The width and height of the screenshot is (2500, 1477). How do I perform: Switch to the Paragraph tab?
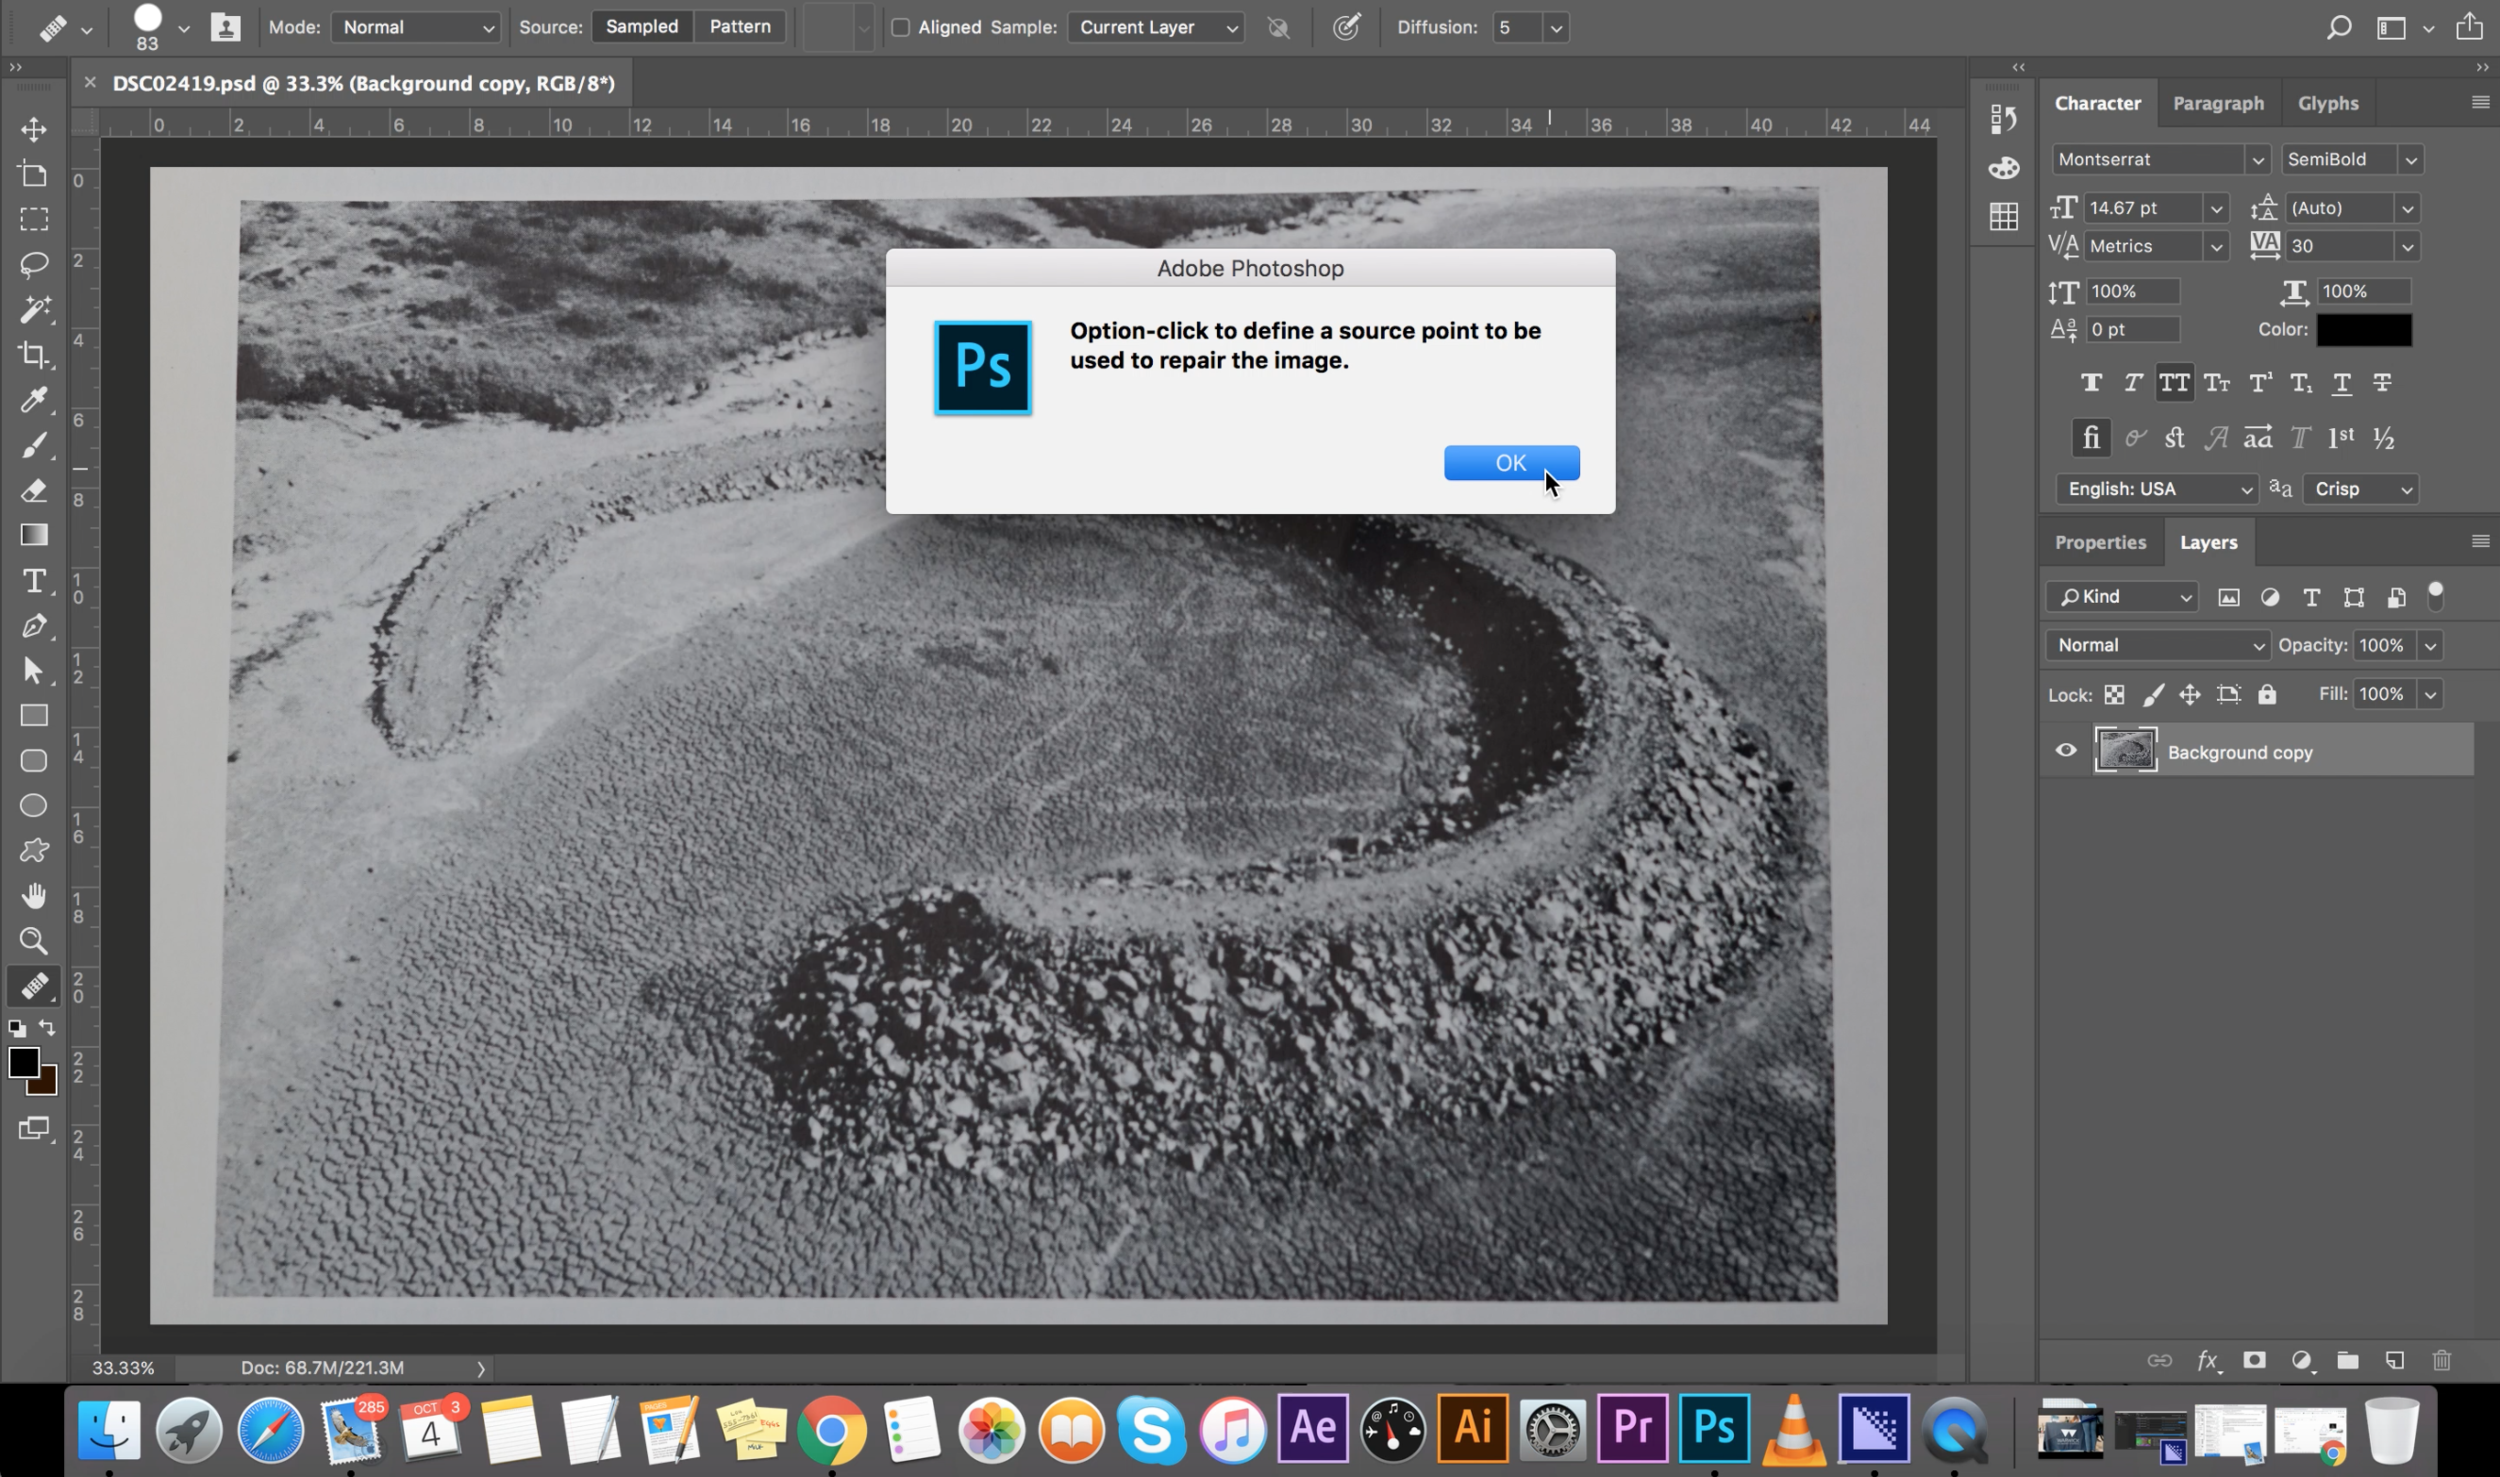[2217, 103]
